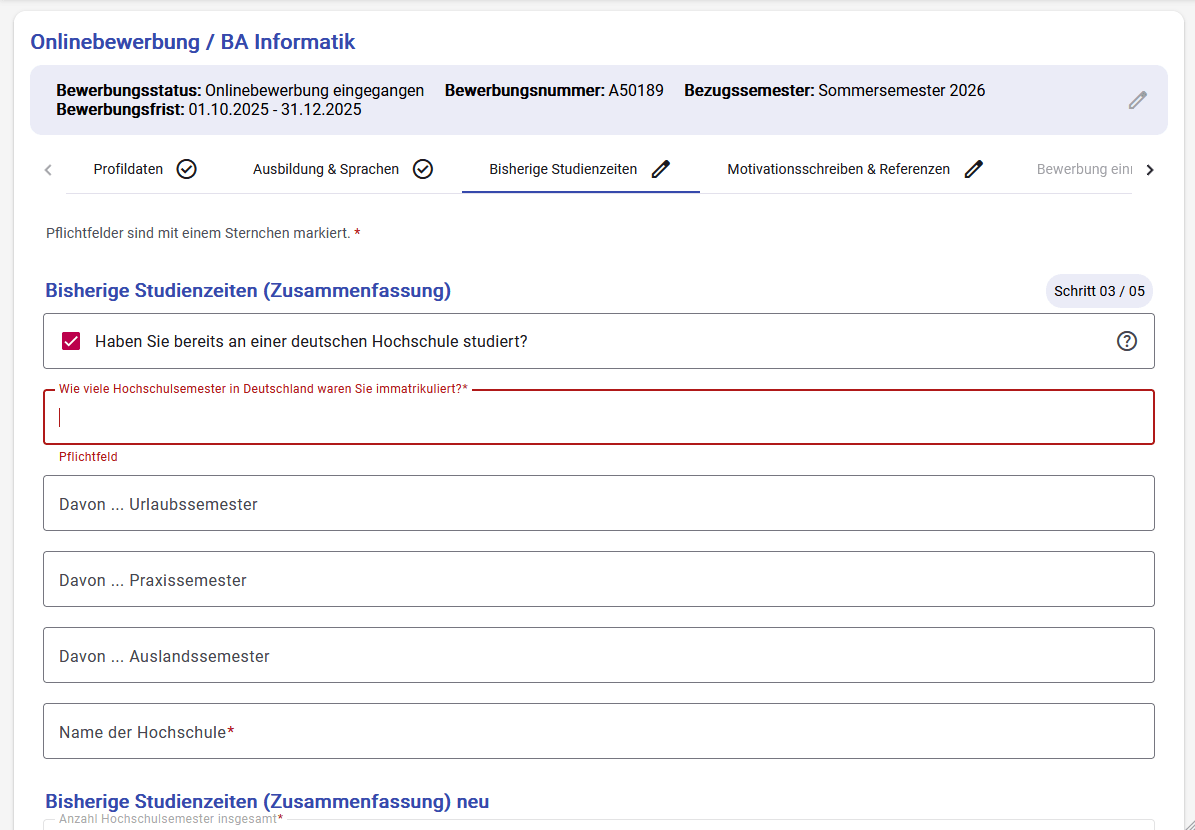1195x830 pixels.
Task: Click the edit pencil in the status box
Action: pyautogui.click(x=1137, y=100)
